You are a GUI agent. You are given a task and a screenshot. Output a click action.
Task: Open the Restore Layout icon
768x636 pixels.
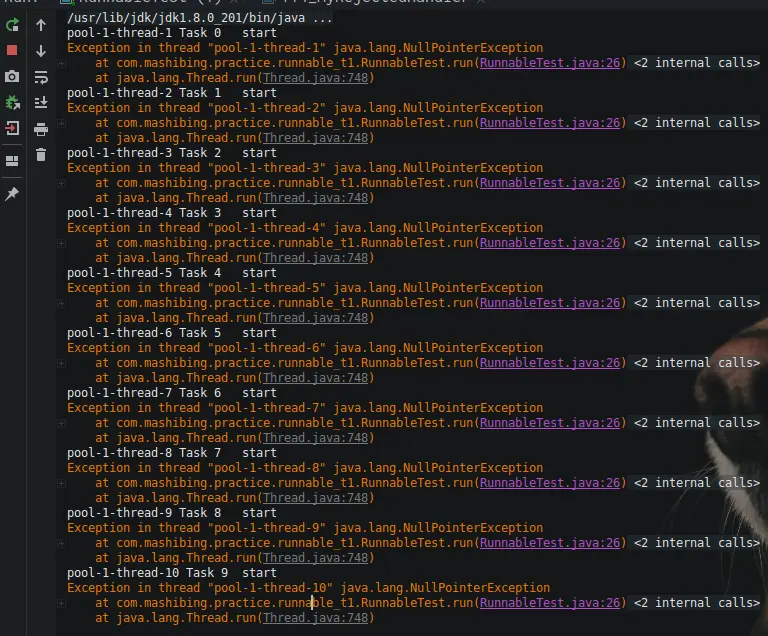coord(12,160)
